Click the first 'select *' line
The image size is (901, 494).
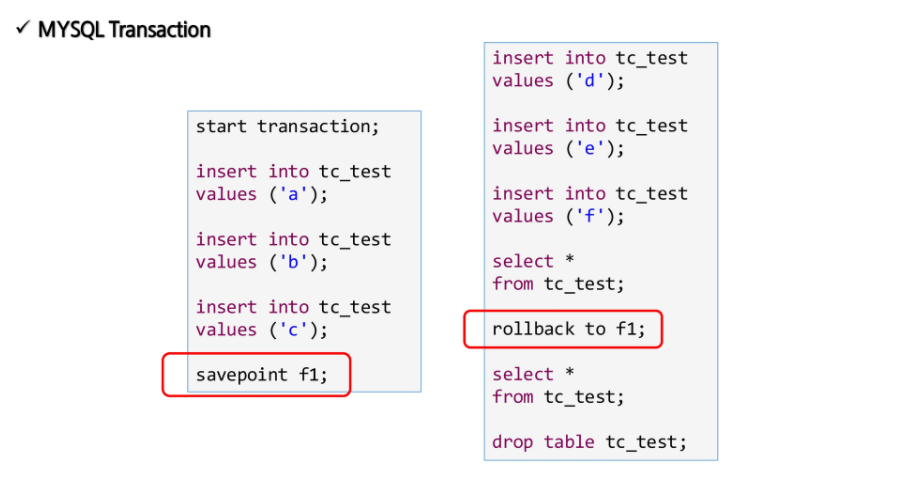tap(533, 261)
